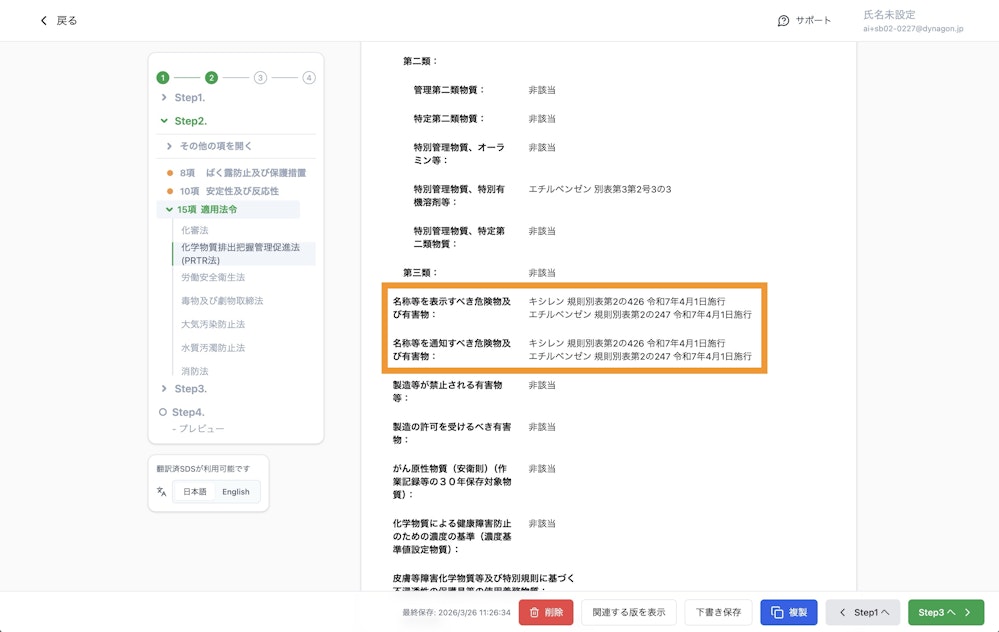The image size is (999, 632).
Task: Select 消防法 in the sidebar
Action: (195, 371)
